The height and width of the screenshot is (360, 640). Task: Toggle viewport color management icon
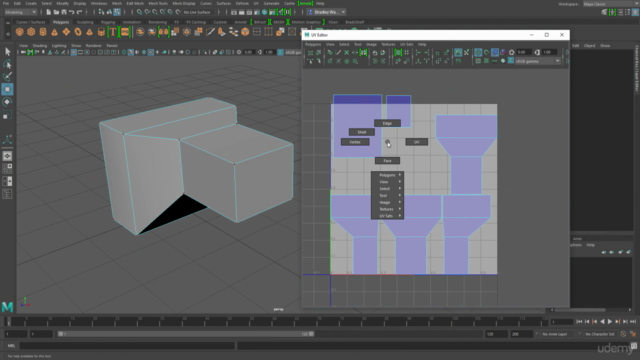(x=280, y=52)
